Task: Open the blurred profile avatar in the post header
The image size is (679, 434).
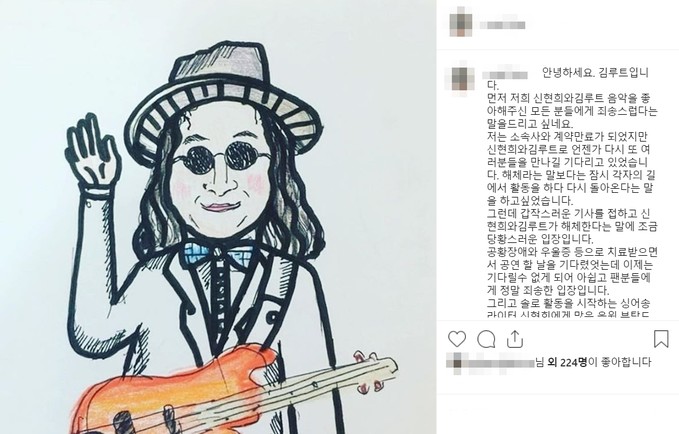Action: pos(462,22)
